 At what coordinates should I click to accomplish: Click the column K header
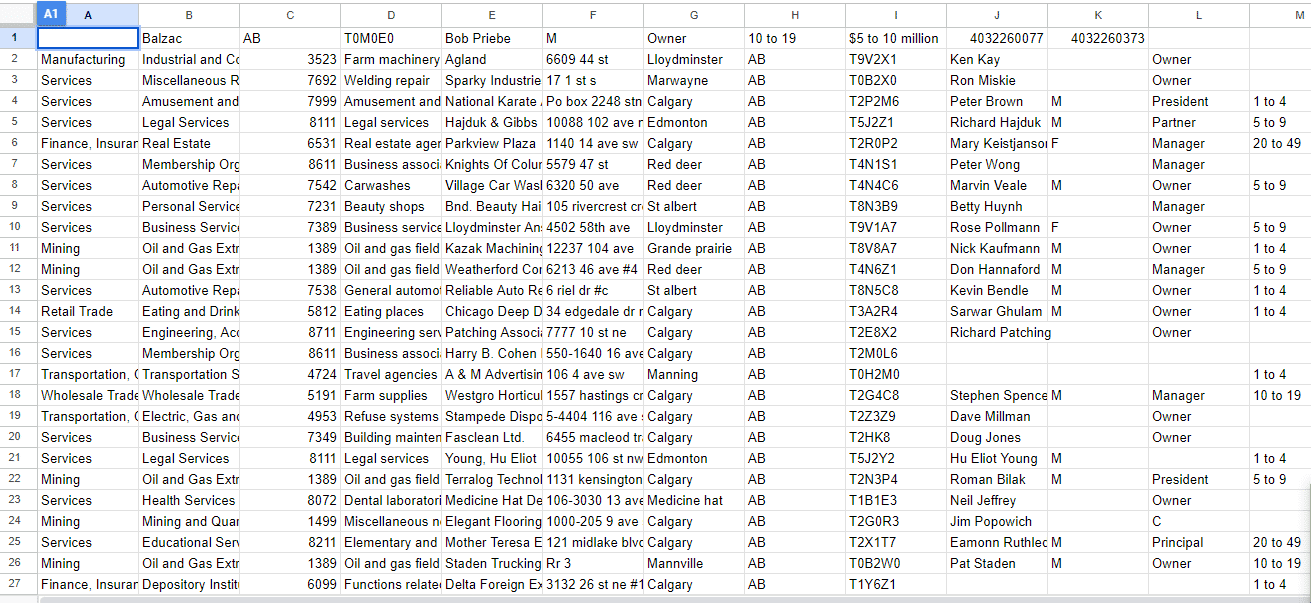[x=1097, y=15]
